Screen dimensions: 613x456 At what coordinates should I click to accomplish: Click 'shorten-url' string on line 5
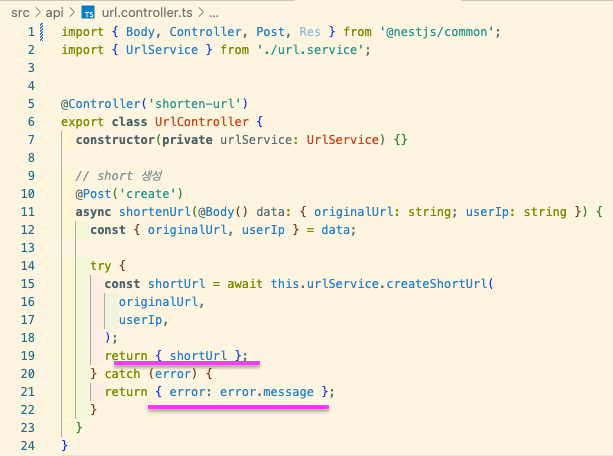coord(195,104)
